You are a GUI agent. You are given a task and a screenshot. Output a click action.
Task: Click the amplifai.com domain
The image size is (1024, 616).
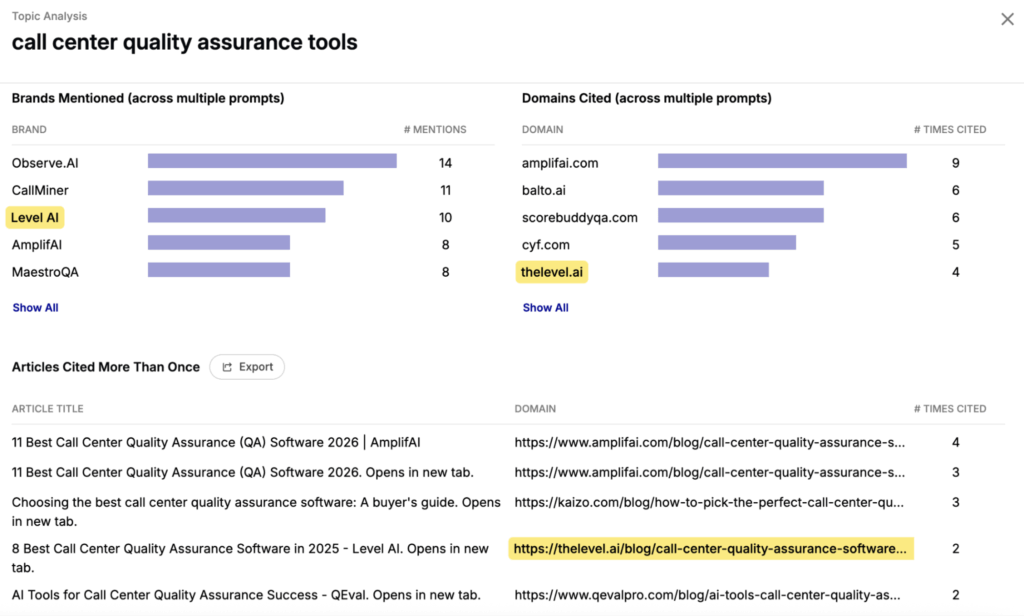click(x=560, y=163)
